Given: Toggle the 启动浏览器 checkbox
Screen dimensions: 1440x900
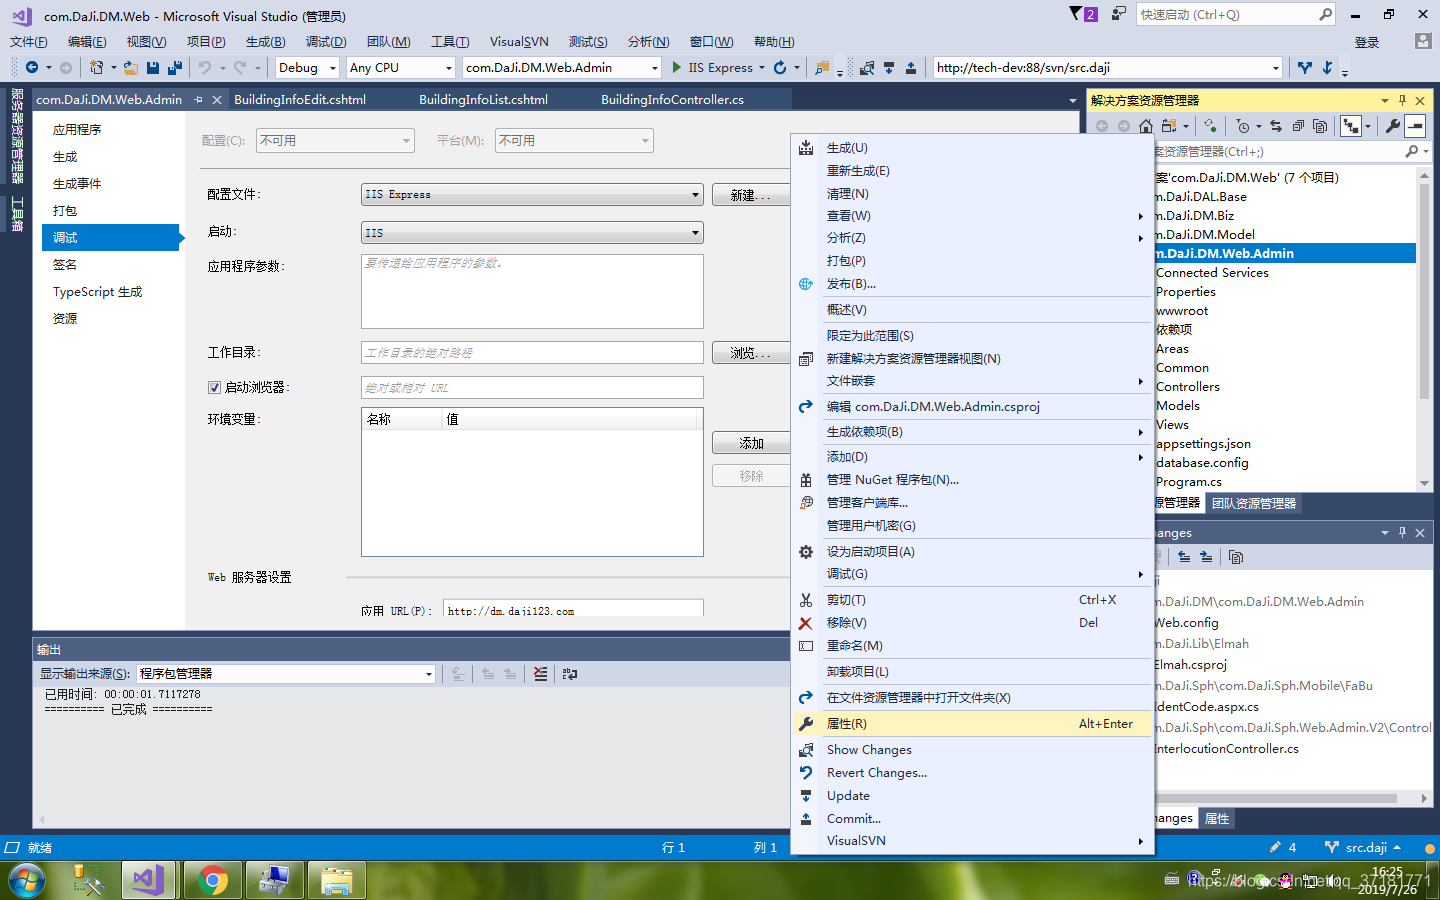Looking at the screenshot, I should pyautogui.click(x=214, y=387).
